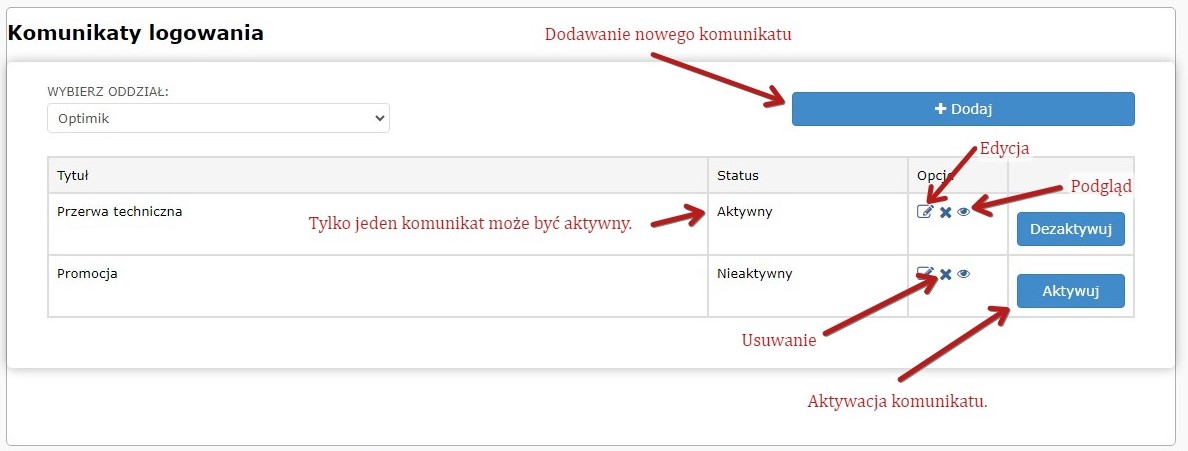
Task: Remove the Promocja message with X icon
Action: [x=945, y=274]
